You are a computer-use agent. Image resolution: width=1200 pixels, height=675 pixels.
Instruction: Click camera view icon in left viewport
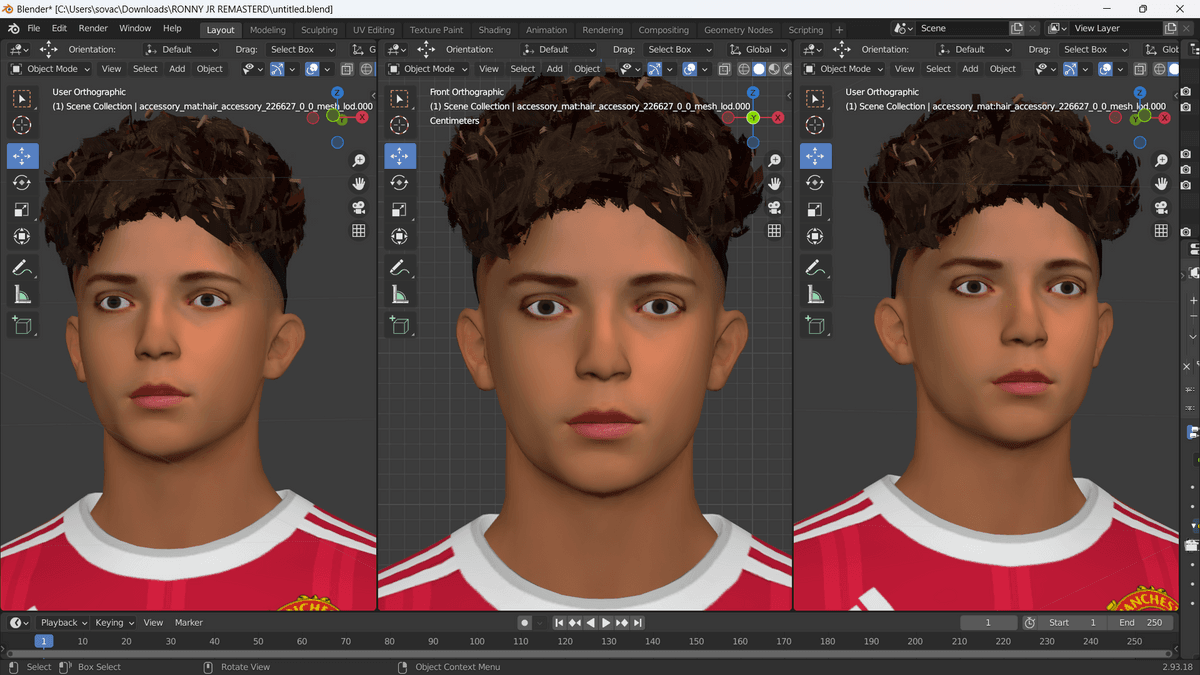click(x=358, y=208)
